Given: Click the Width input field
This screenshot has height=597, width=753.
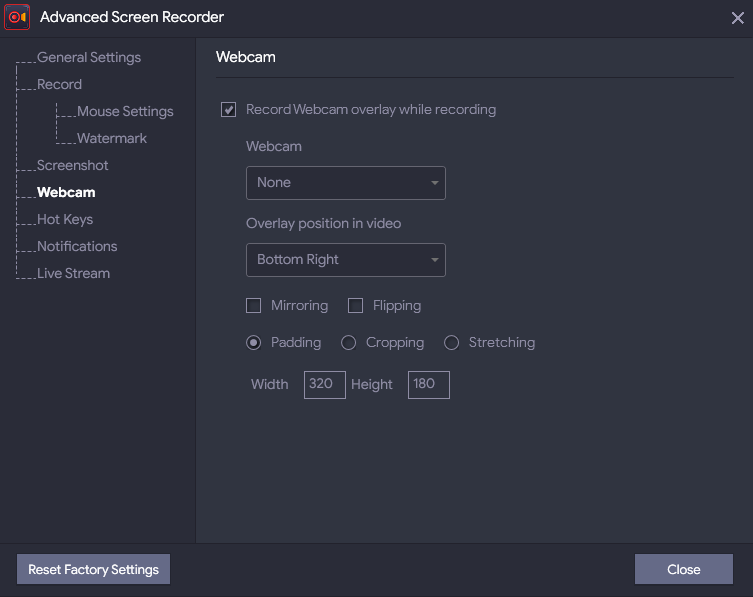Looking at the screenshot, I should point(325,385).
